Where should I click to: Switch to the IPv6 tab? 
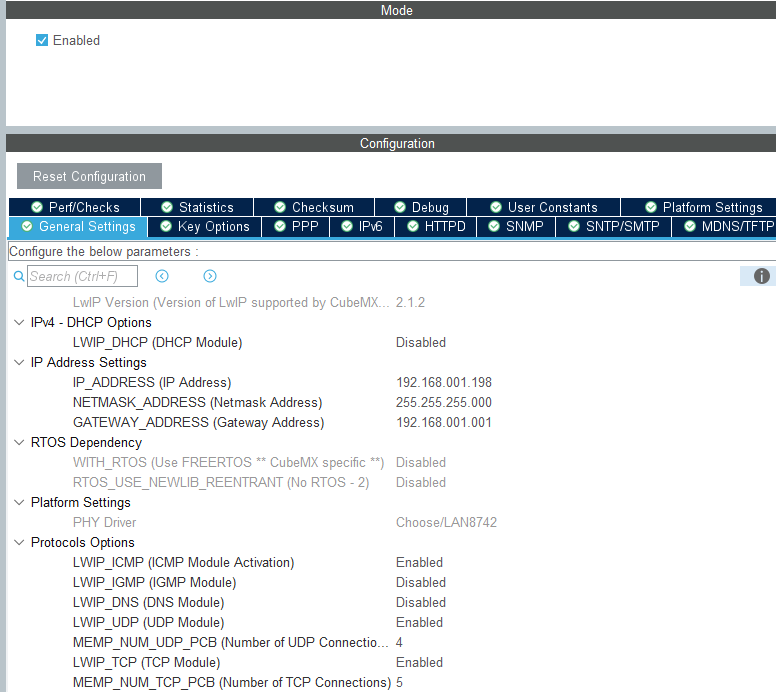pyautogui.click(x=362, y=227)
